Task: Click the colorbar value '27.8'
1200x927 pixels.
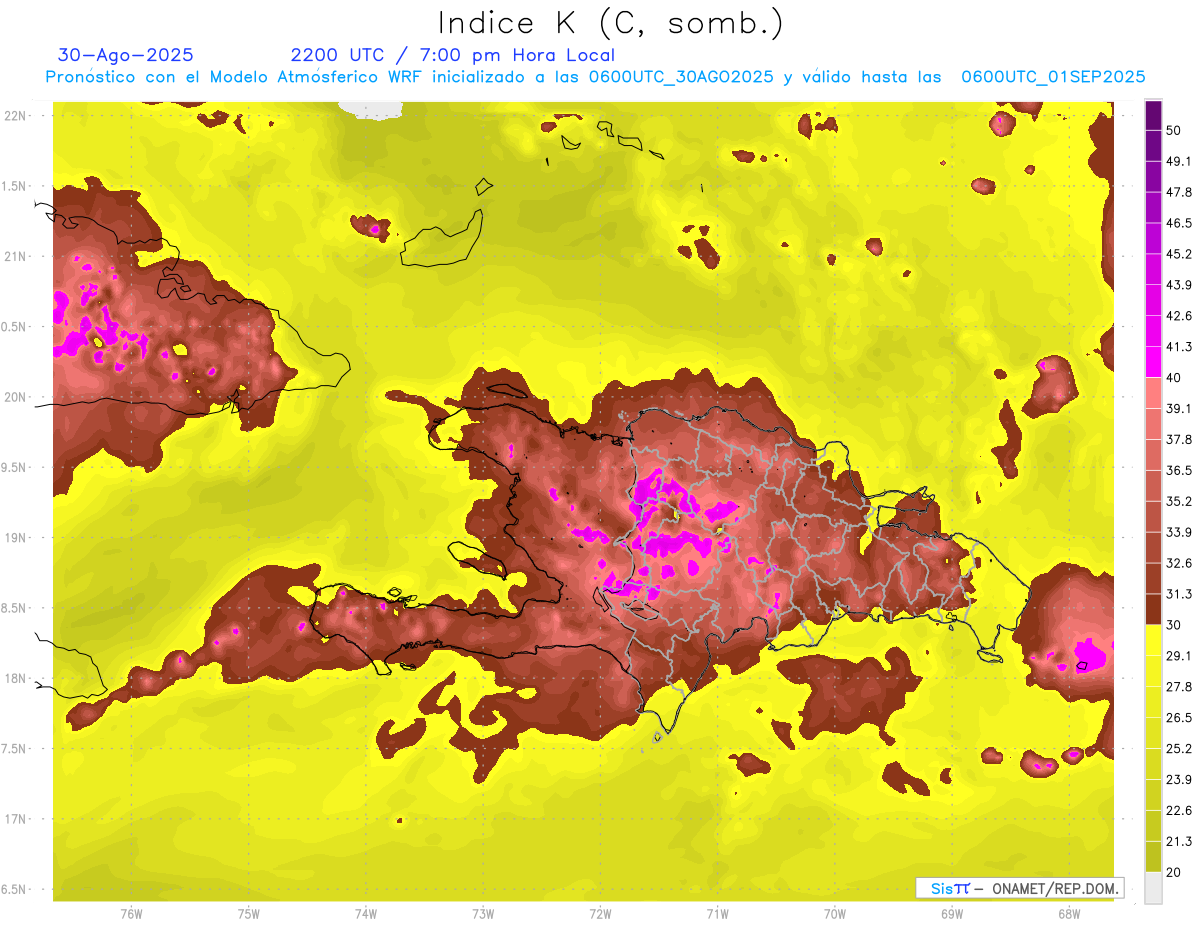Action: pos(1178,687)
